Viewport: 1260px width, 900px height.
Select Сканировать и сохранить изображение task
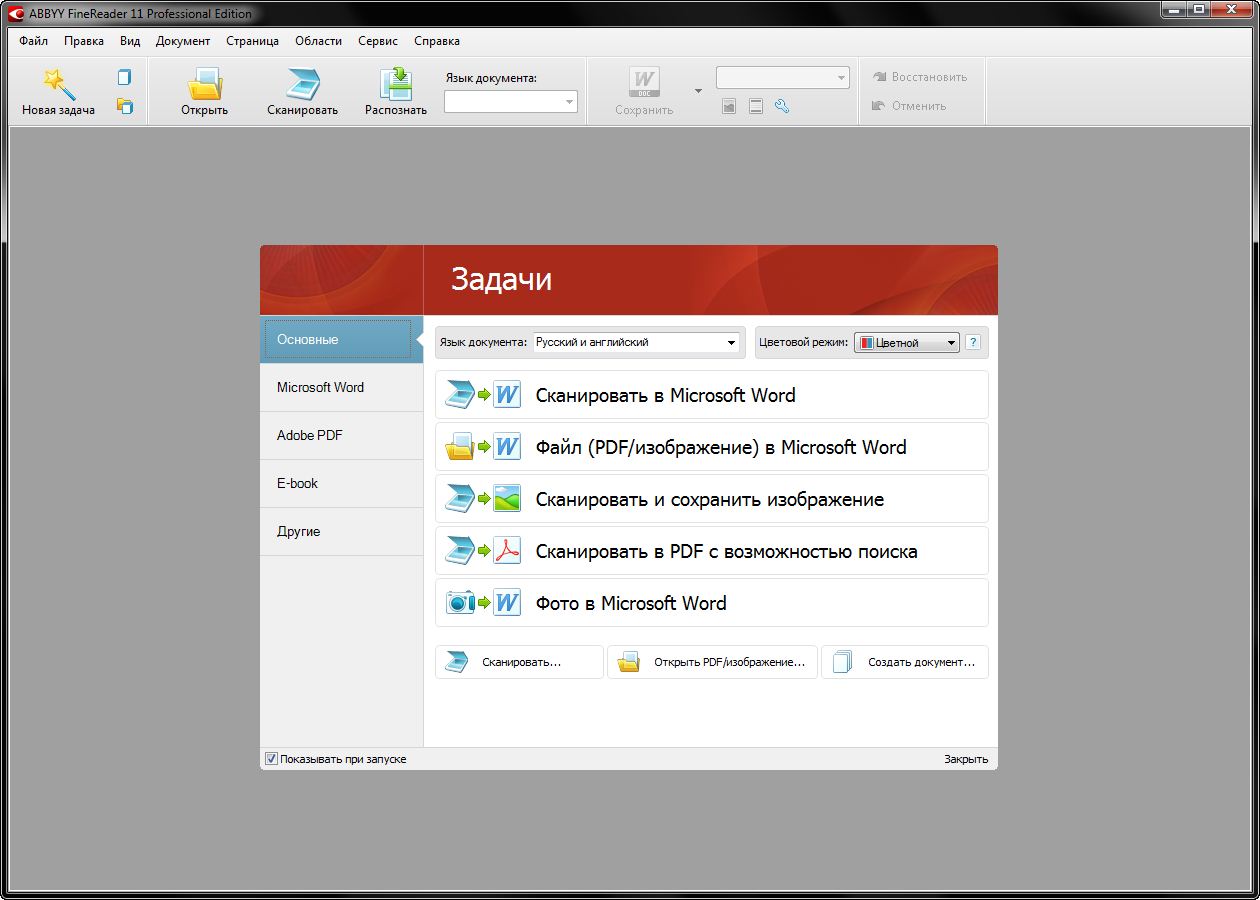[711, 499]
